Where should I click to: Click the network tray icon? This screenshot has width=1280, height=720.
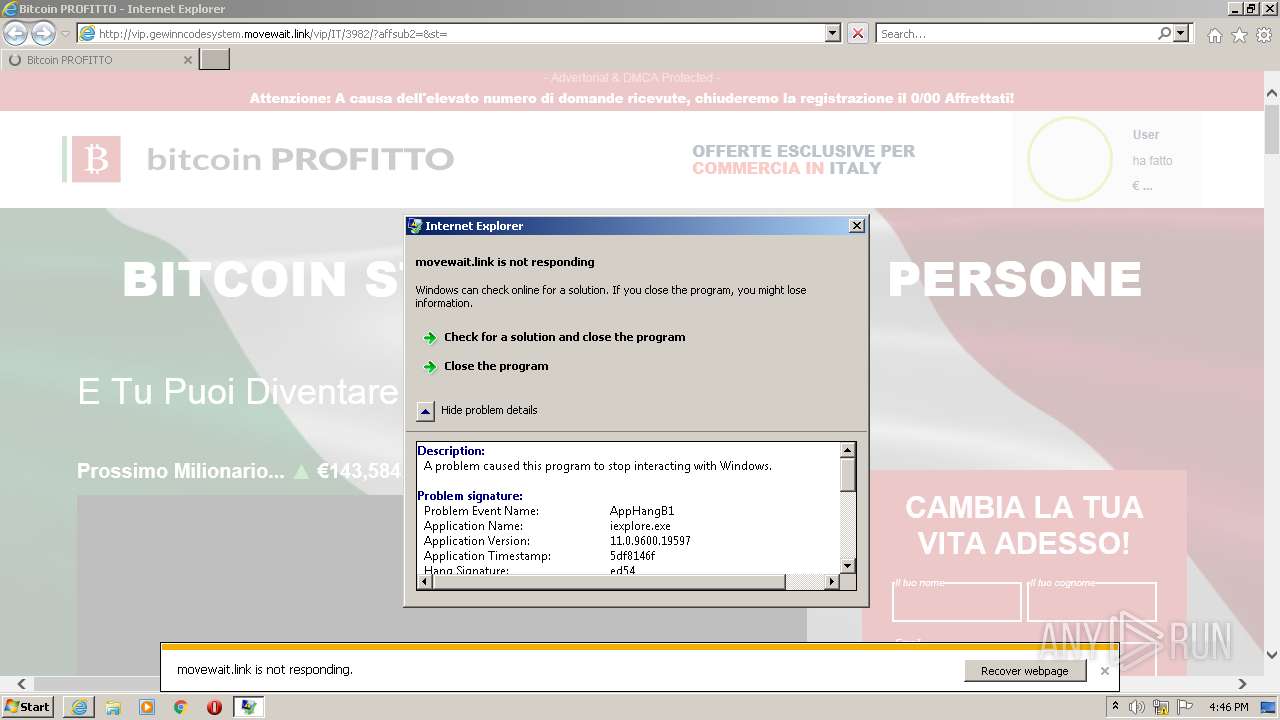[x=1161, y=707]
